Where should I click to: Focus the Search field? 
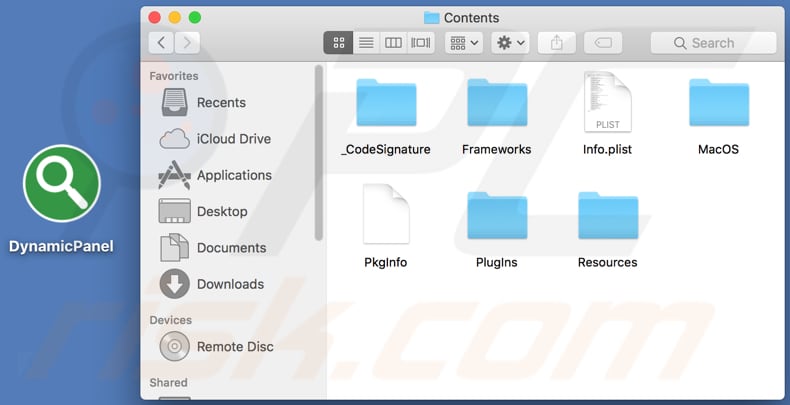click(713, 43)
